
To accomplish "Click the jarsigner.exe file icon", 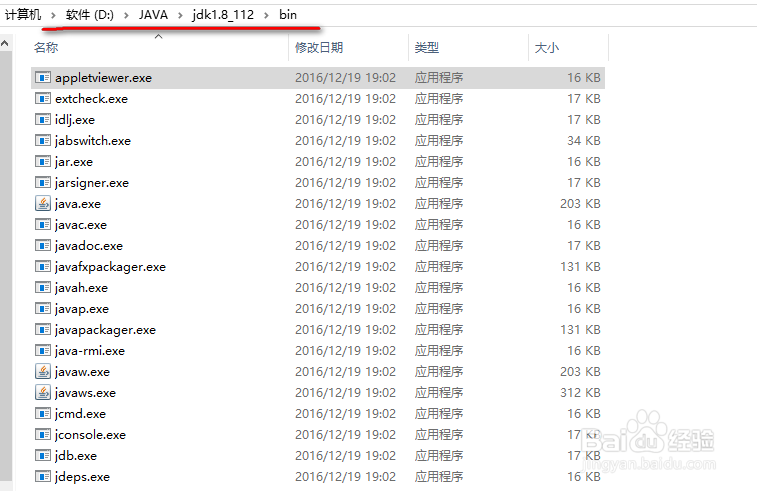I will point(43,182).
